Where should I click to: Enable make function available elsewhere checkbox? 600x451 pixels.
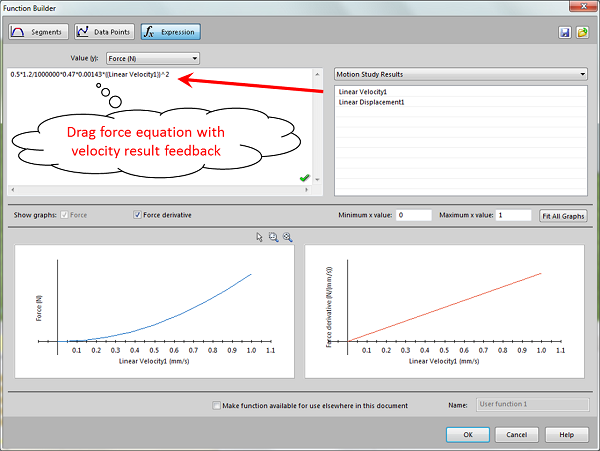point(217,406)
